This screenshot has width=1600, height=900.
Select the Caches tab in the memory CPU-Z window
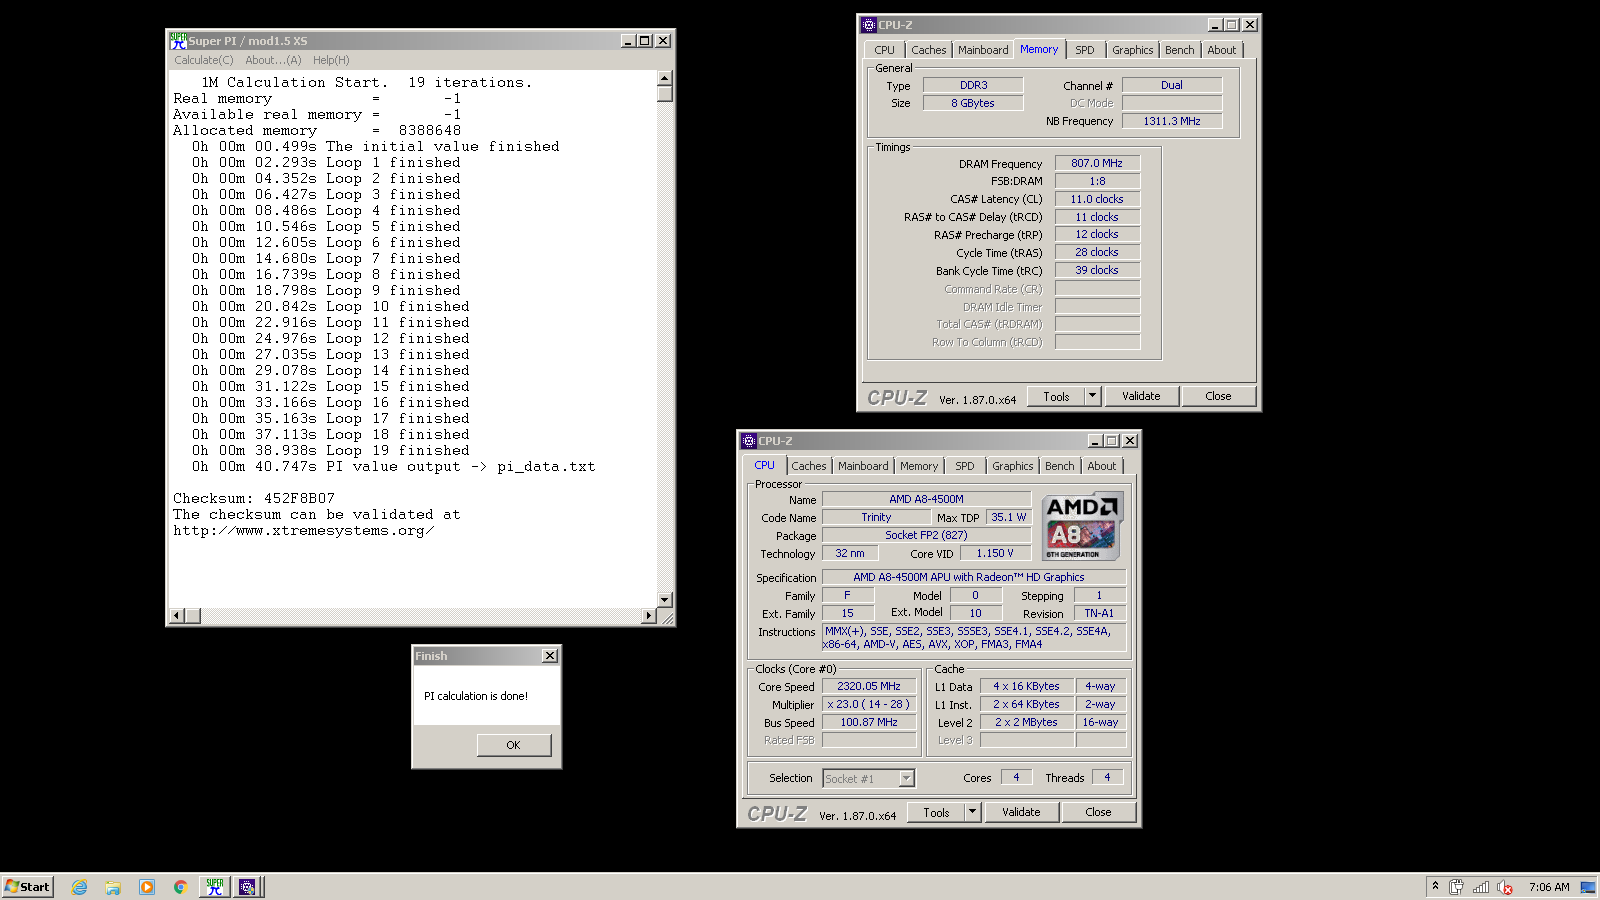tap(928, 50)
